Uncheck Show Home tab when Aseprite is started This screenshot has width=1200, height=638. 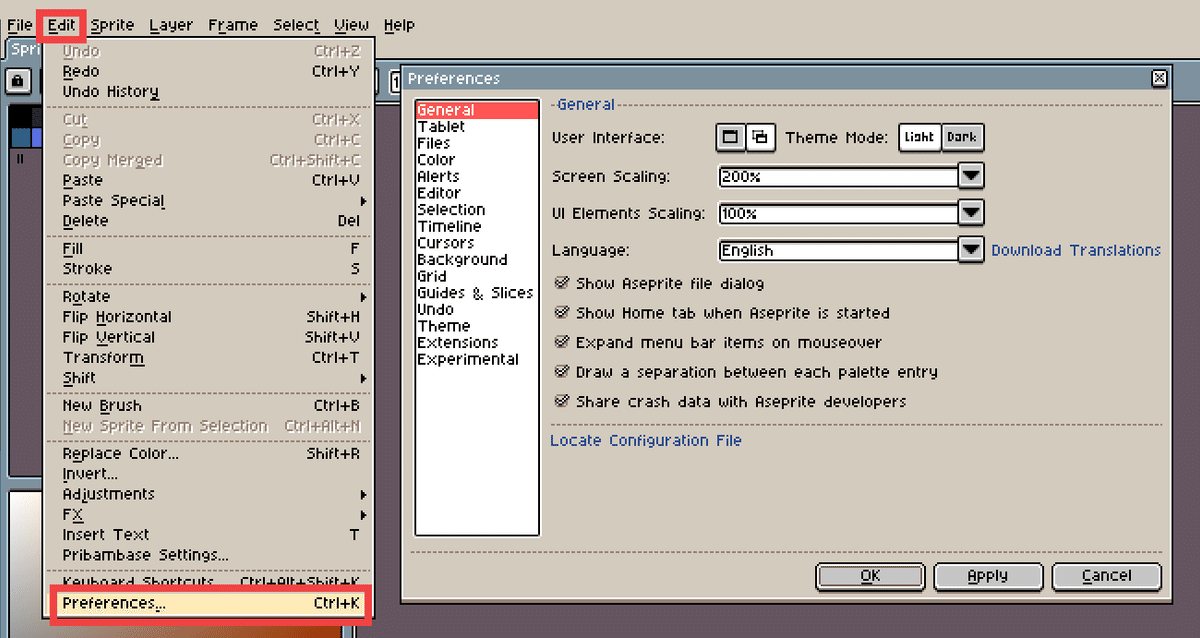click(x=562, y=313)
